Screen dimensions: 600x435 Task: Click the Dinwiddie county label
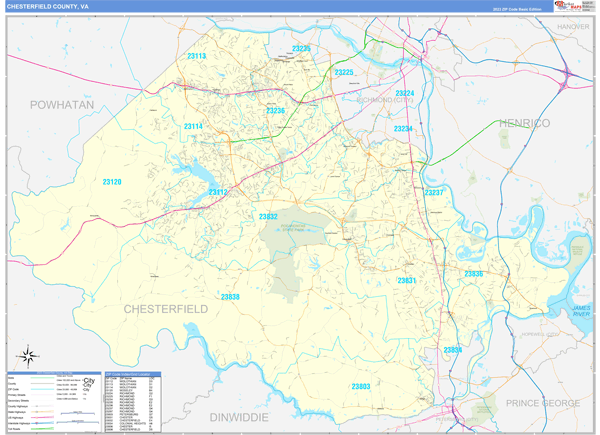coord(250,415)
